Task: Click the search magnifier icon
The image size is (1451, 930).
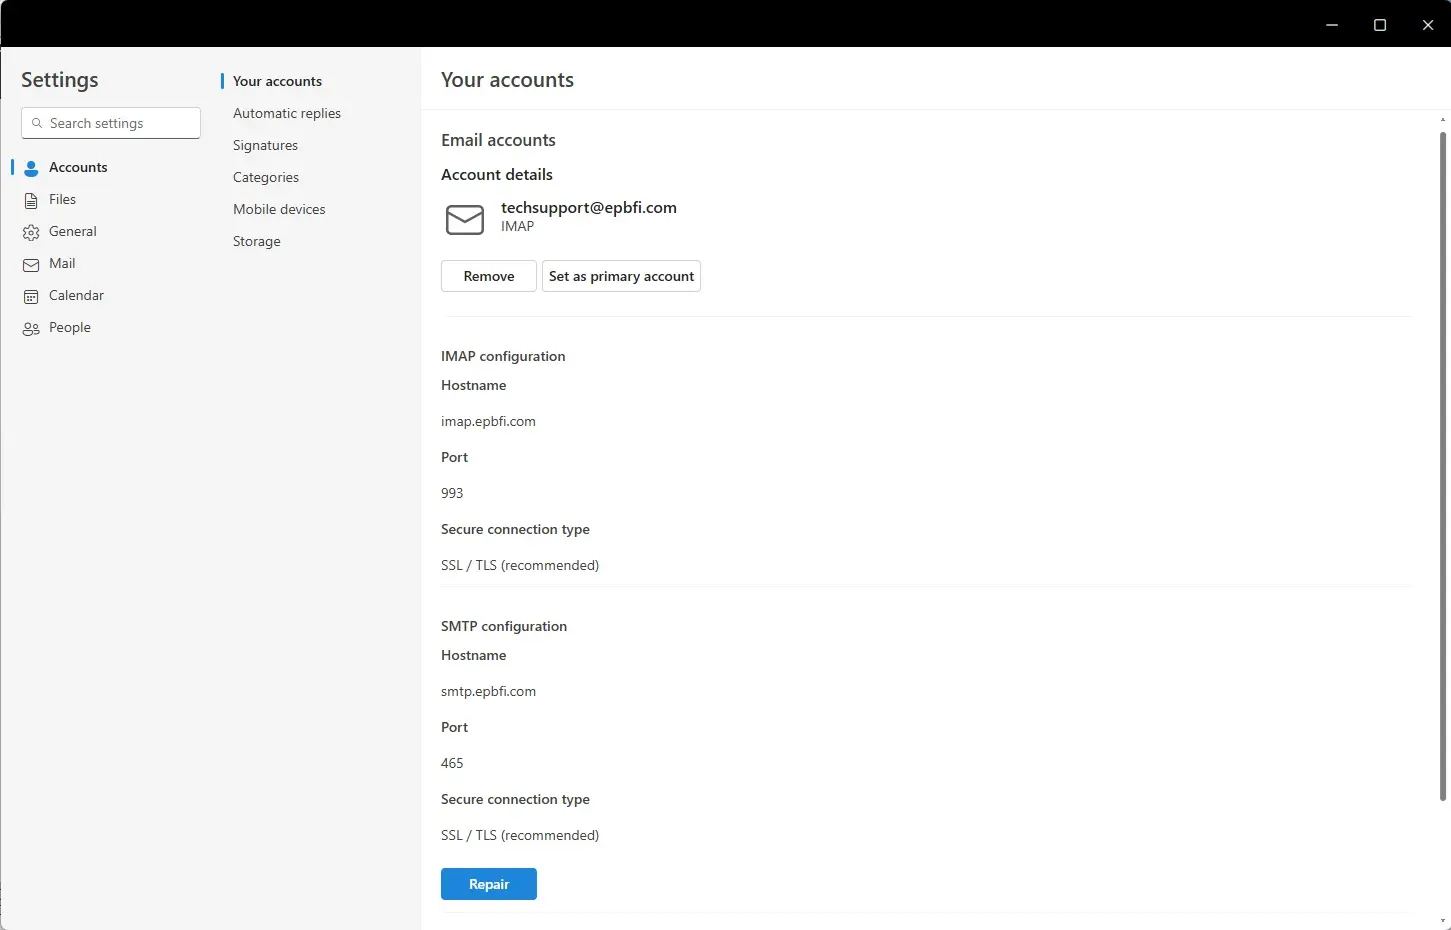Action: click(x=37, y=123)
